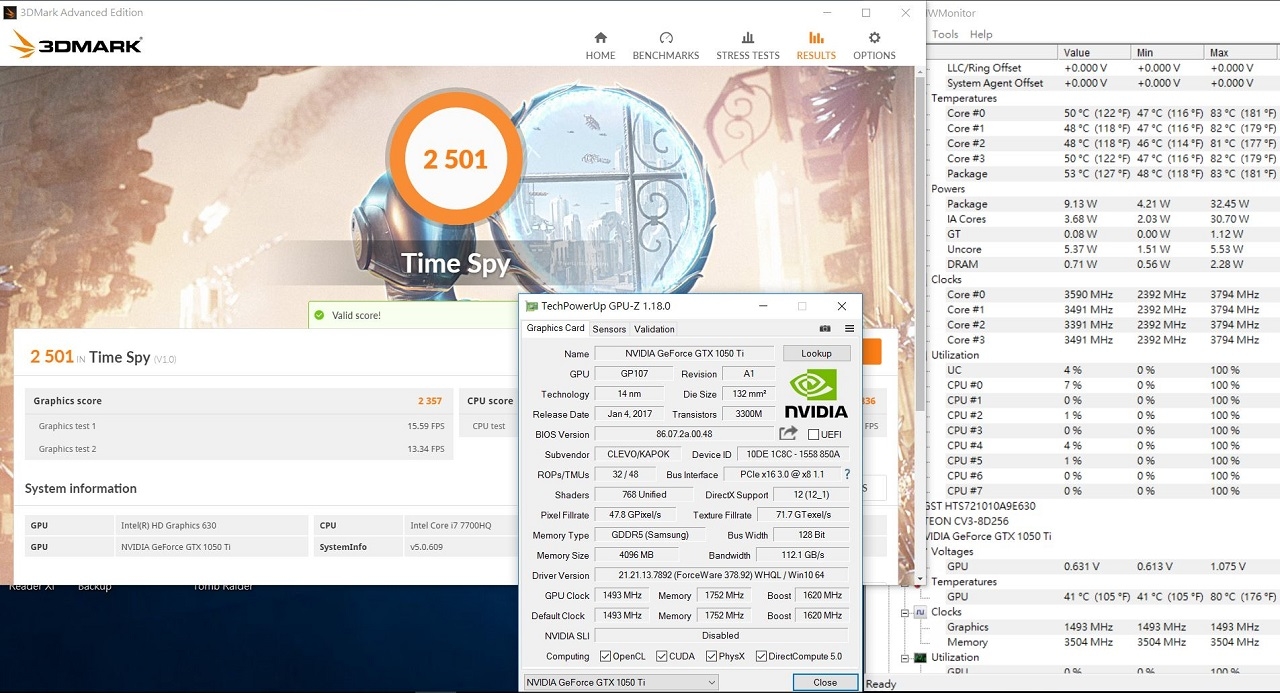The height and width of the screenshot is (693, 1280).
Task: Open 3DMark Options gear
Action: [874, 46]
